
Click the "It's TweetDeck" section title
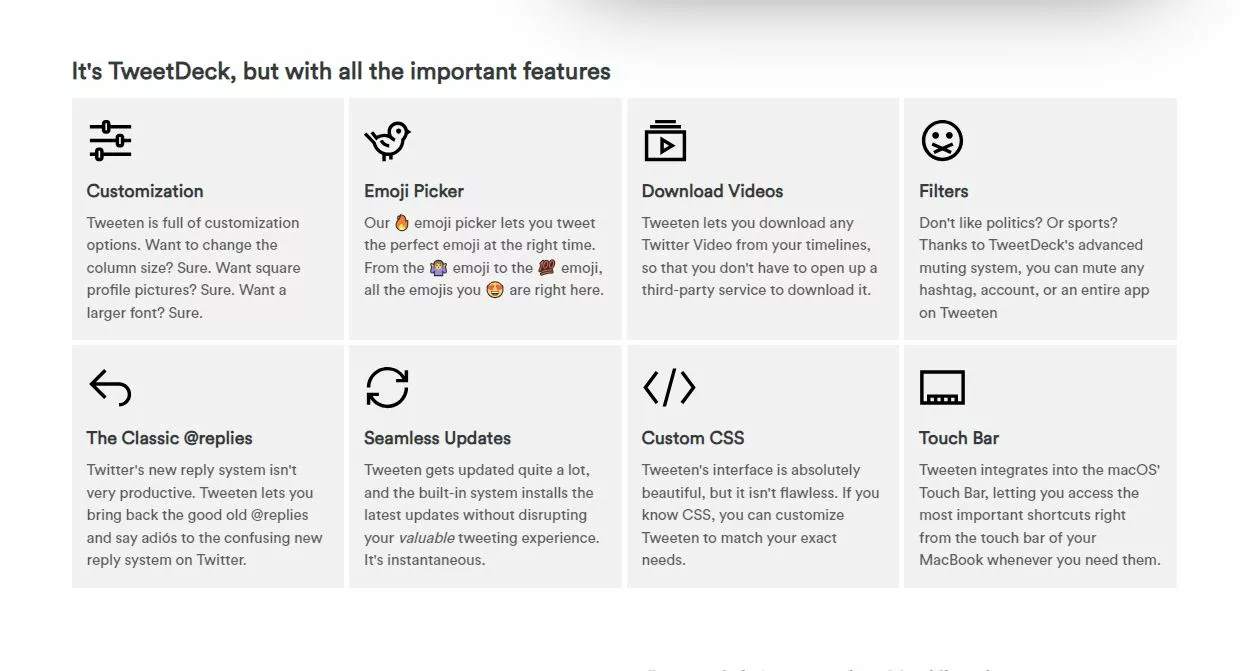[341, 71]
